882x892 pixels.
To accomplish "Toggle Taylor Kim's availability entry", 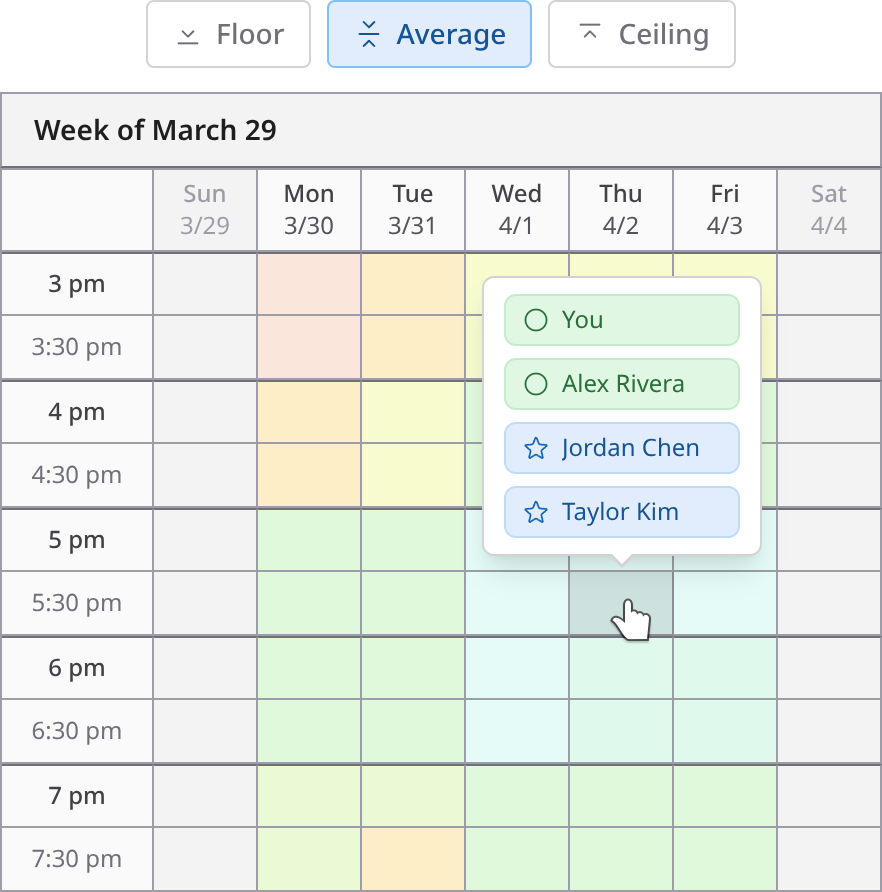I will tap(621, 512).
